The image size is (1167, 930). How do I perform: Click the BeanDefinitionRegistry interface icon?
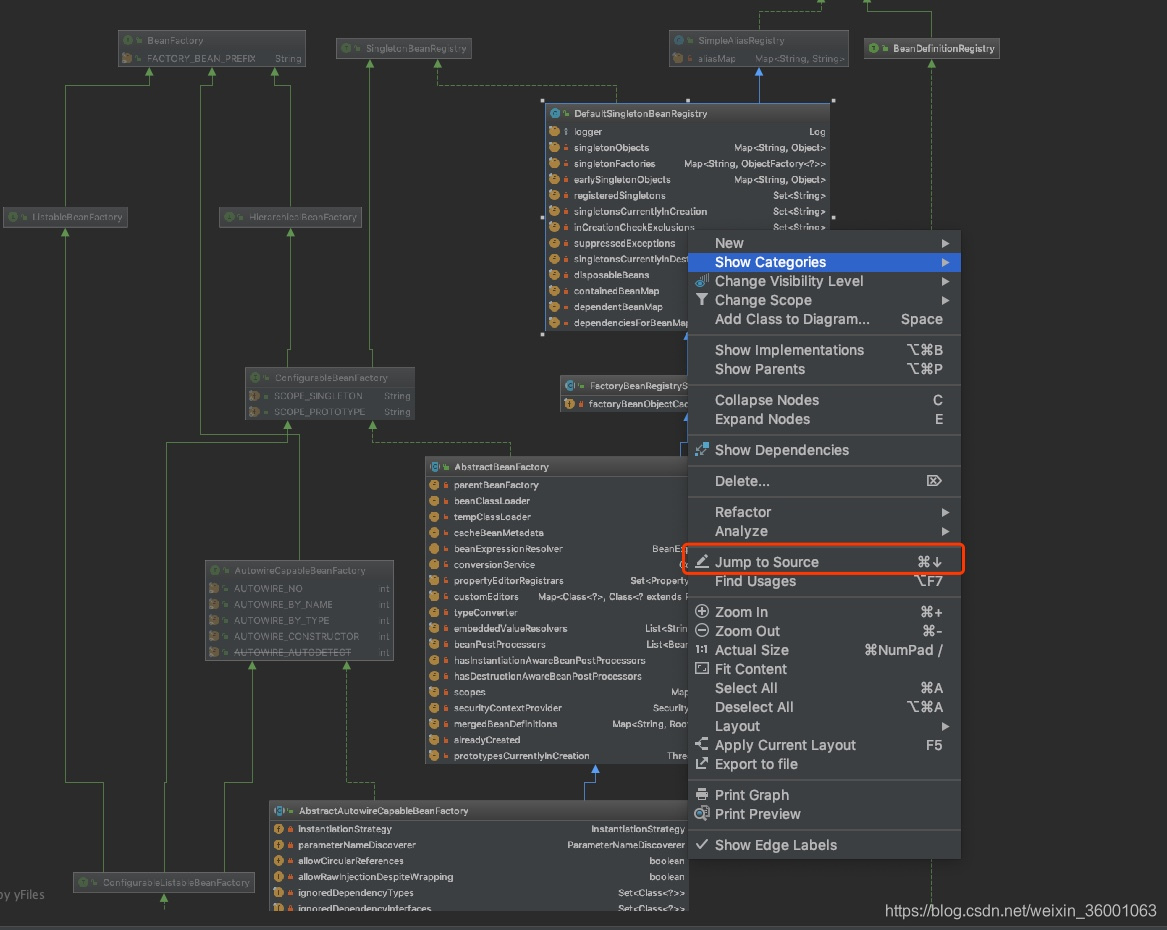(x=874, y=48)
